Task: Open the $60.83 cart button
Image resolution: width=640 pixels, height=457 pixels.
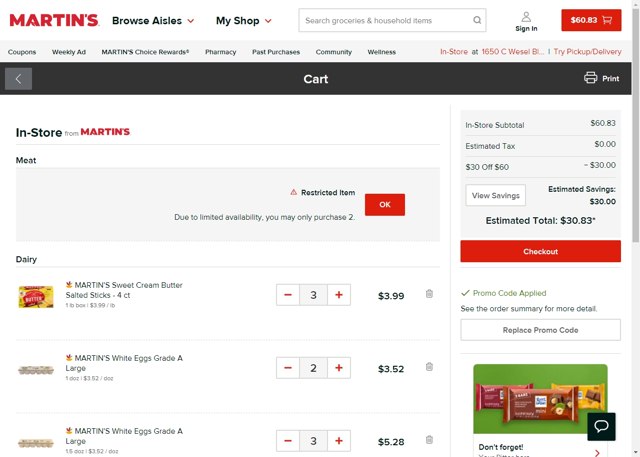Action: pyautogui.click(x=591, y=20)
